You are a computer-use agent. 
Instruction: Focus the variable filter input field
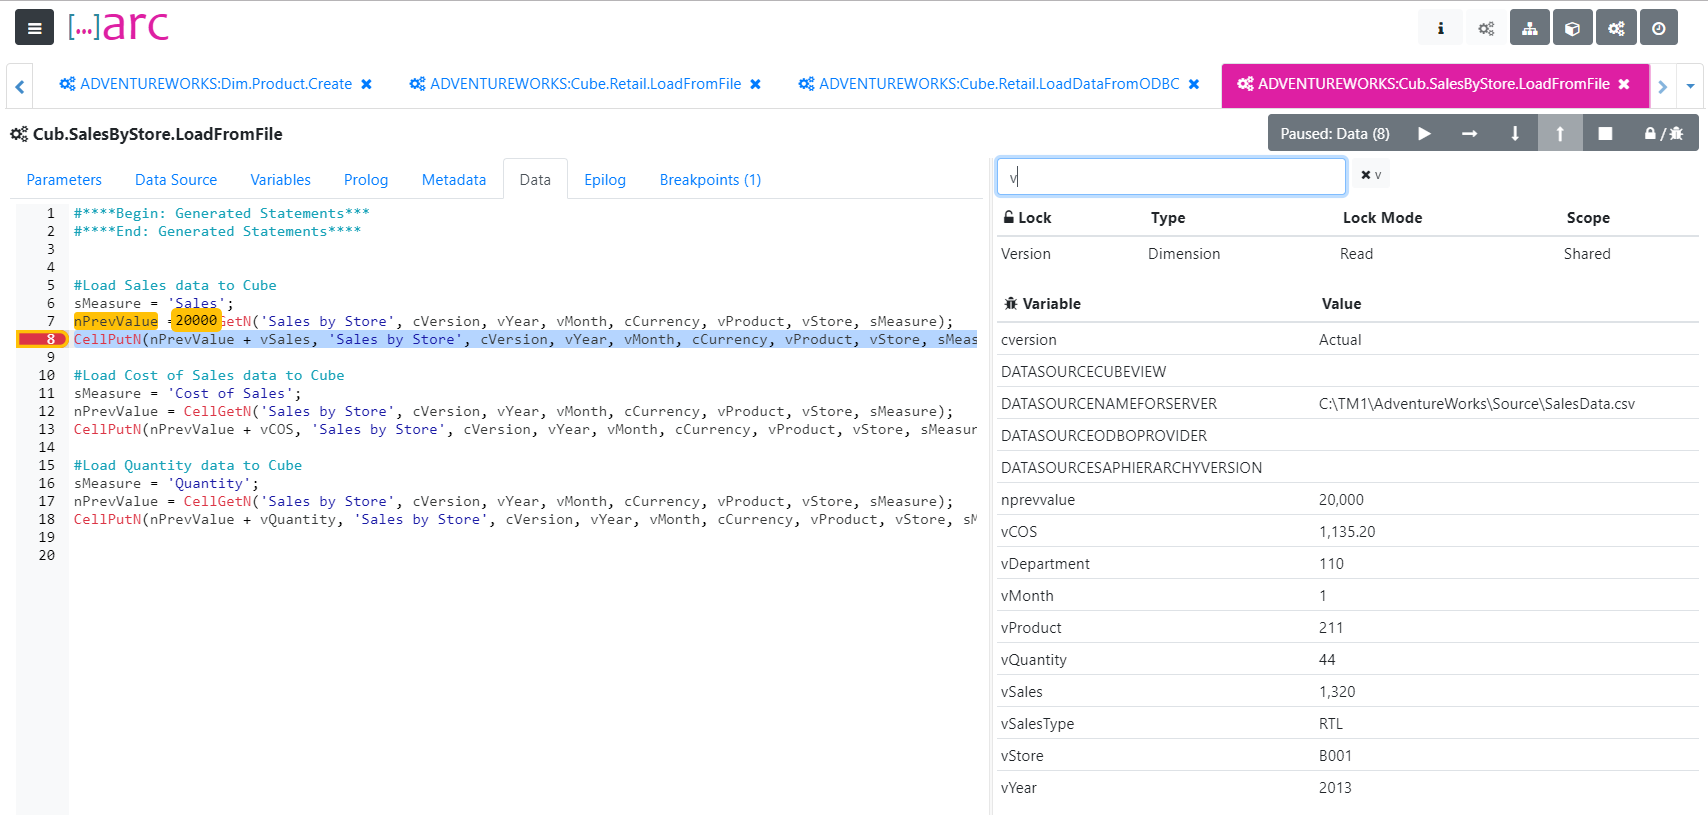[x=1171, y=177]
